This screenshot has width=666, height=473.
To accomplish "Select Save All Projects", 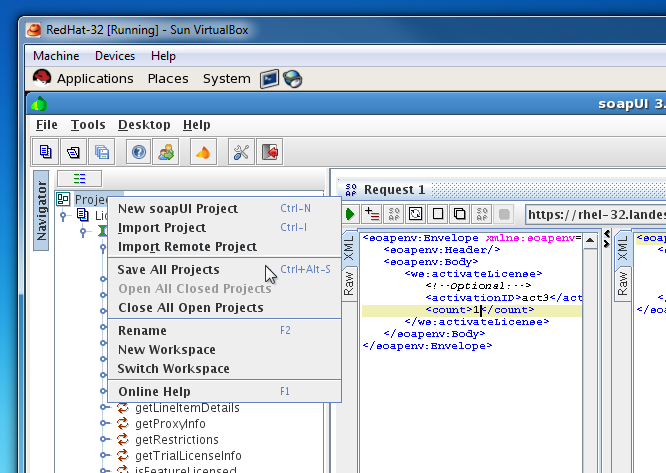I will 225,270.
